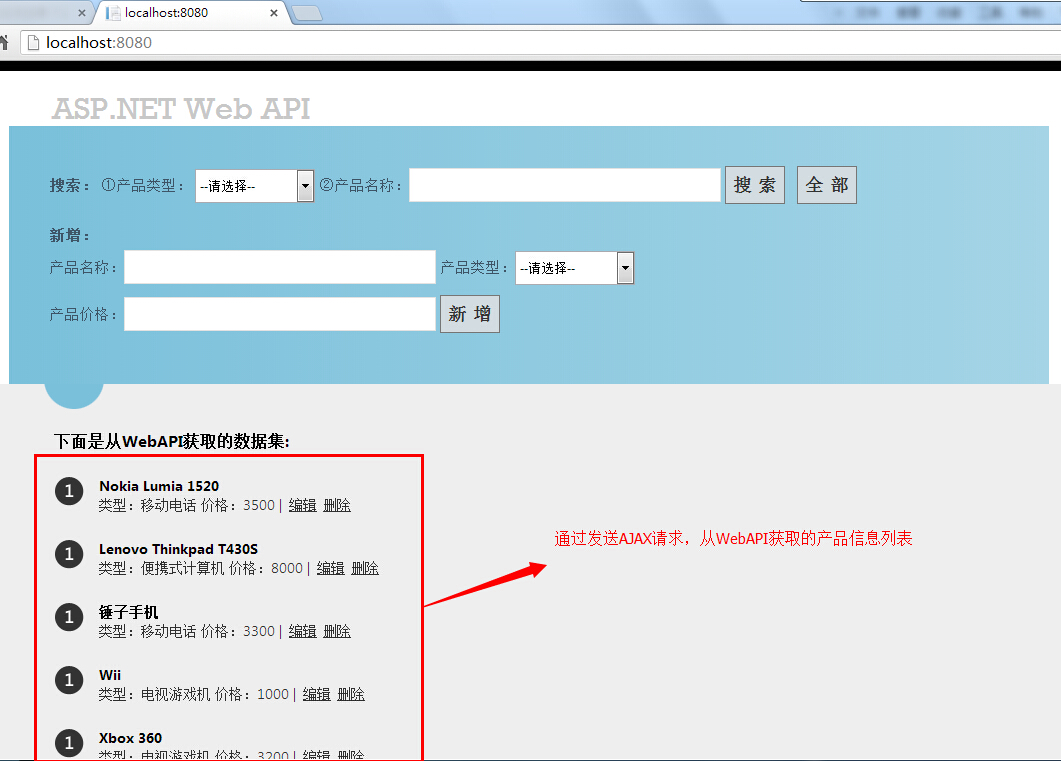Open a new browser tab
The height and width of the screenshot is (761, 1061).
(x=307, y=13)
